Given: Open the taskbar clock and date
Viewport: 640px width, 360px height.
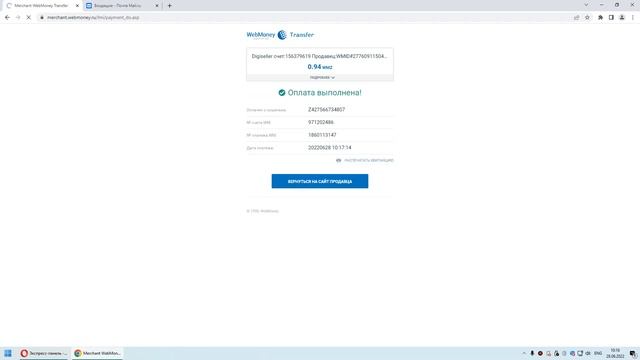Looking at the screenshot, I should [x=615, y=353].
